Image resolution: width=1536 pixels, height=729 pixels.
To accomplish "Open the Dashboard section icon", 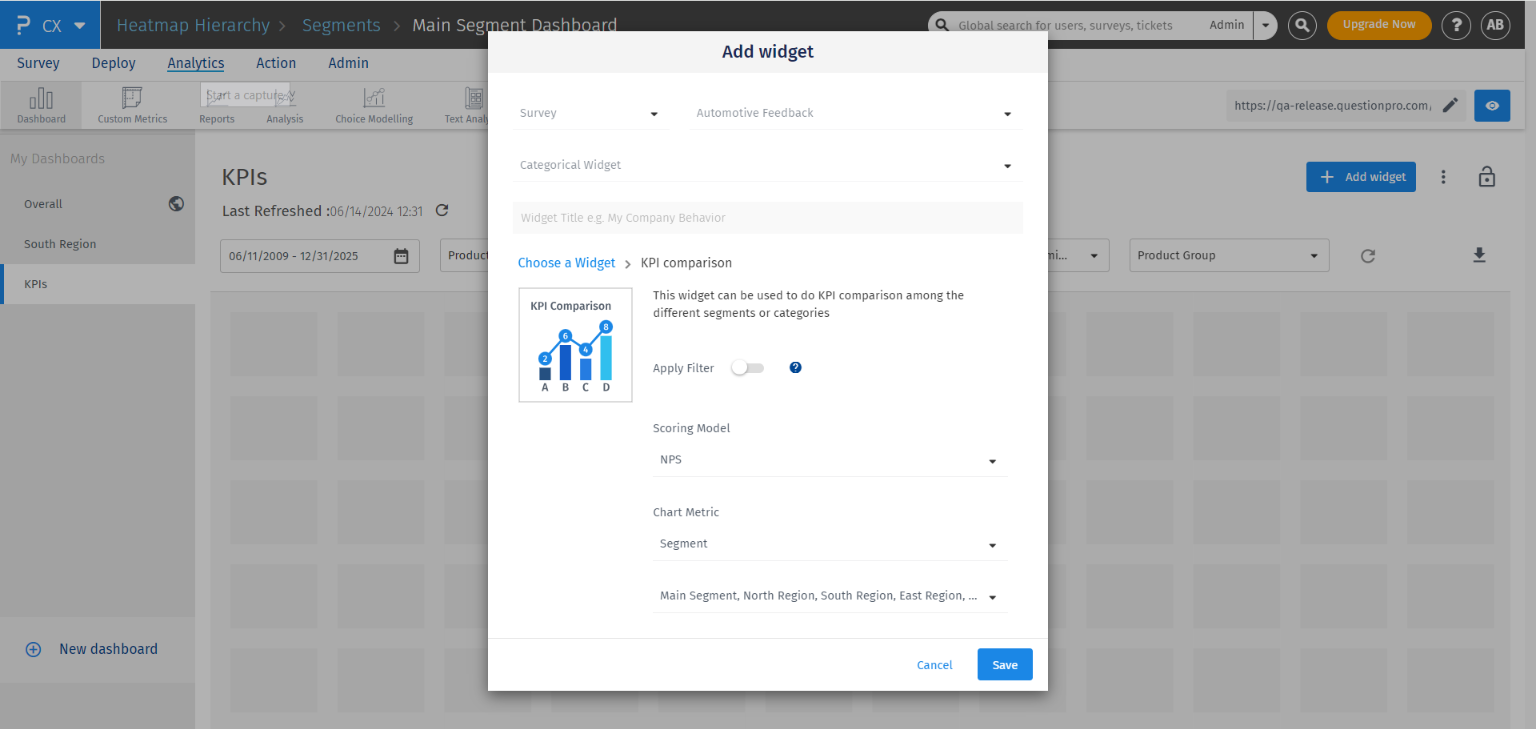I will tap(40, 104).
